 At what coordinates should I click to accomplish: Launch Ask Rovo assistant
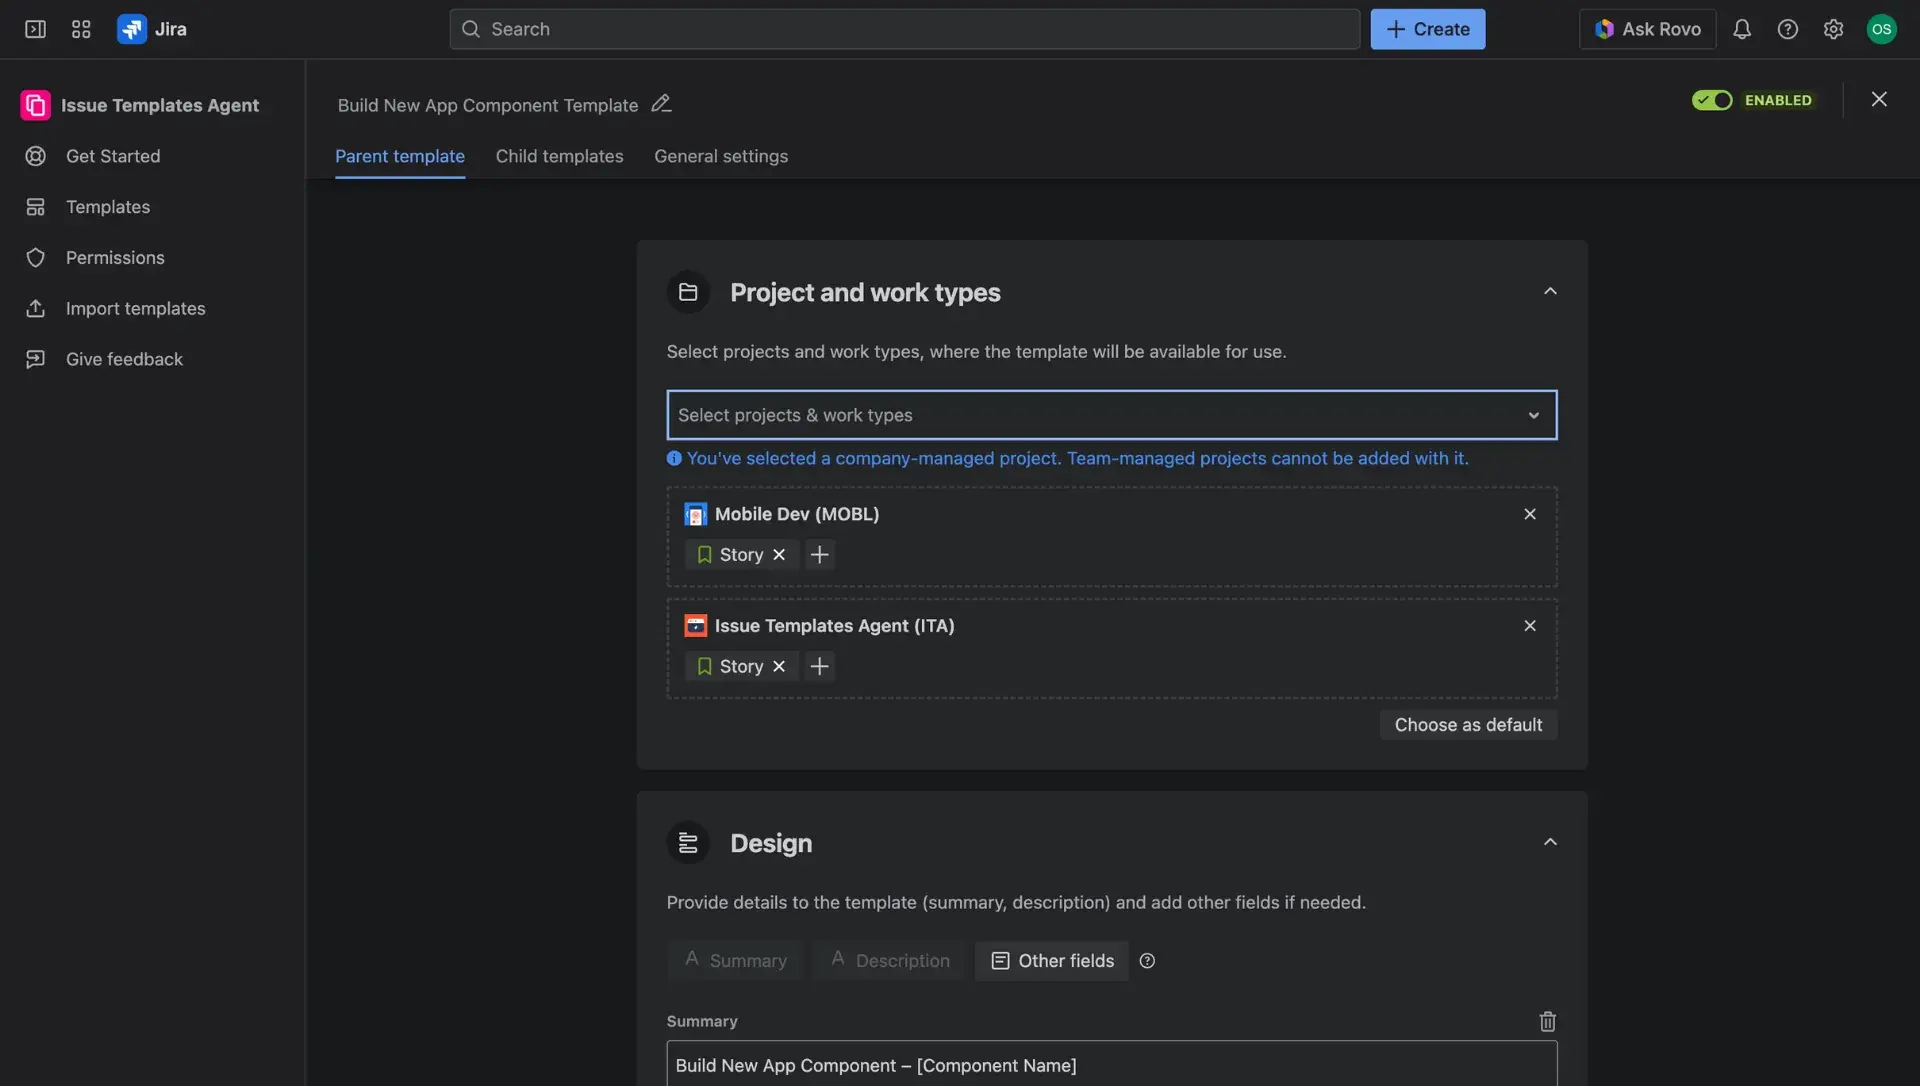pyautogui.click(x=1646, y=29)
